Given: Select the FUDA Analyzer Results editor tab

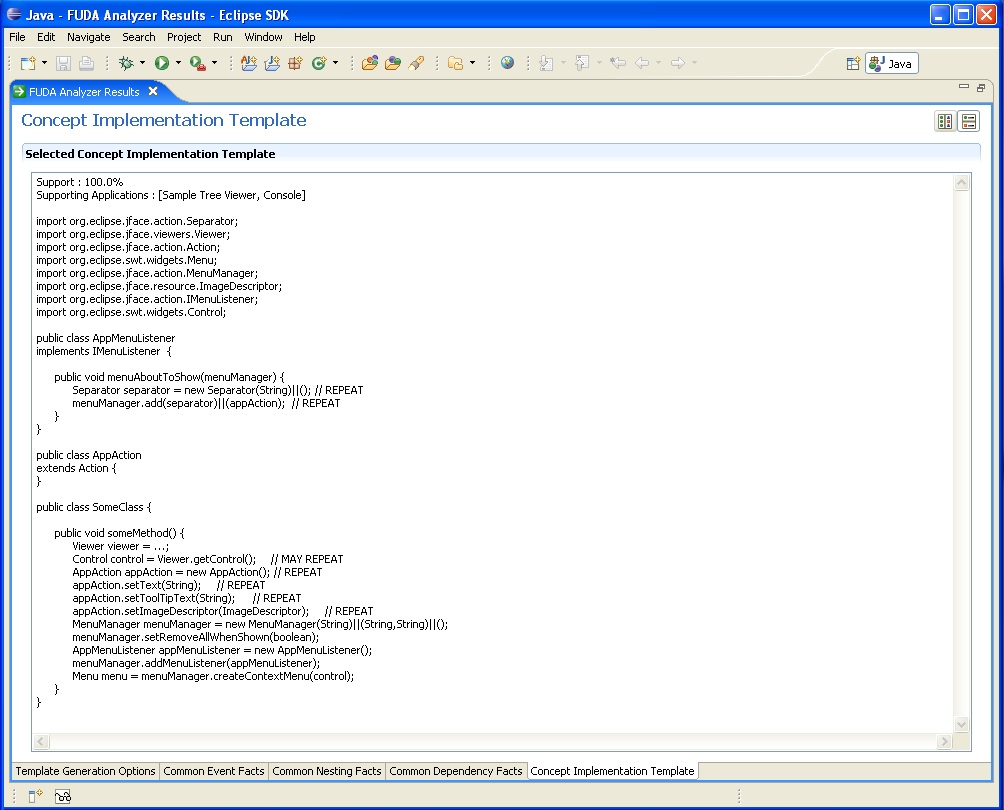Looking at the screenshot, I should click(x=83, y=92).
